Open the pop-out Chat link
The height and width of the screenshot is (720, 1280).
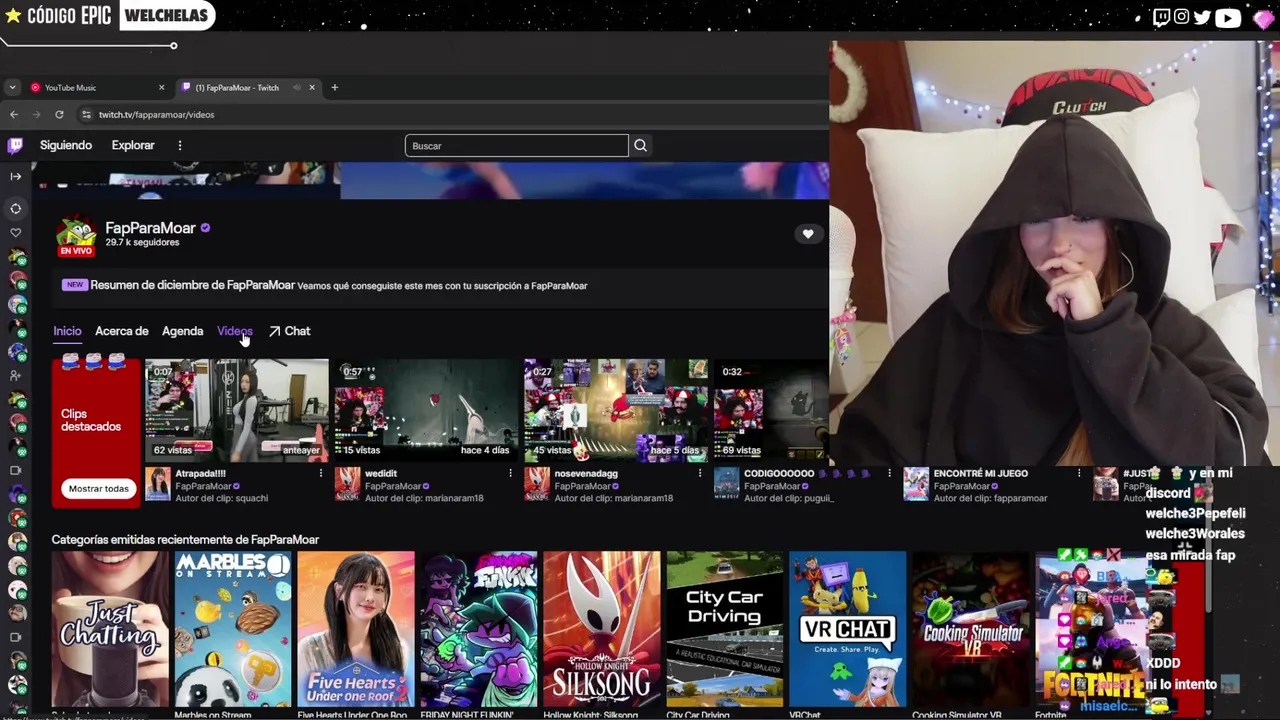click(x=289, y=331)
